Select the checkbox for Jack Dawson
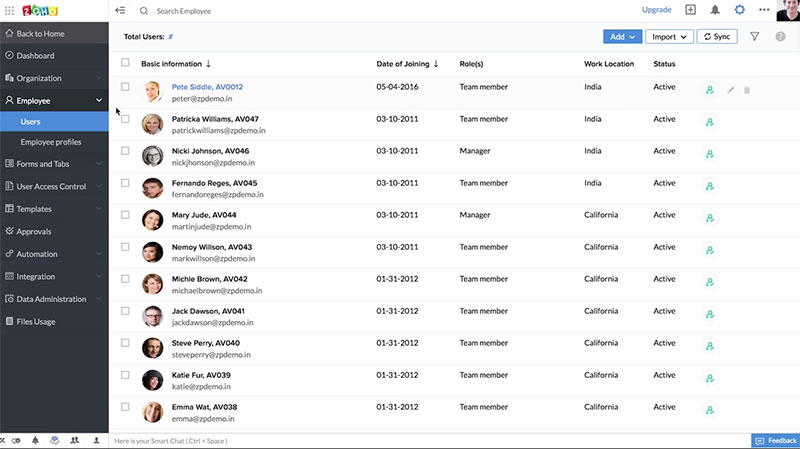 coord(125,311)
